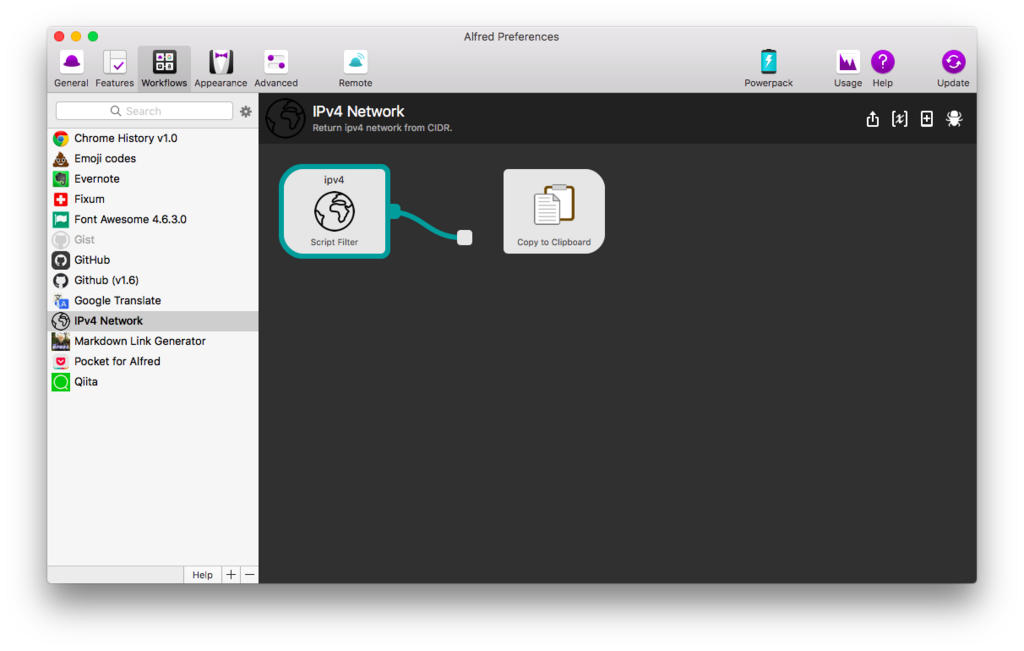Add a new workflow with plus button
Screen dimensions: 1024x651
[x=231, y=575]
